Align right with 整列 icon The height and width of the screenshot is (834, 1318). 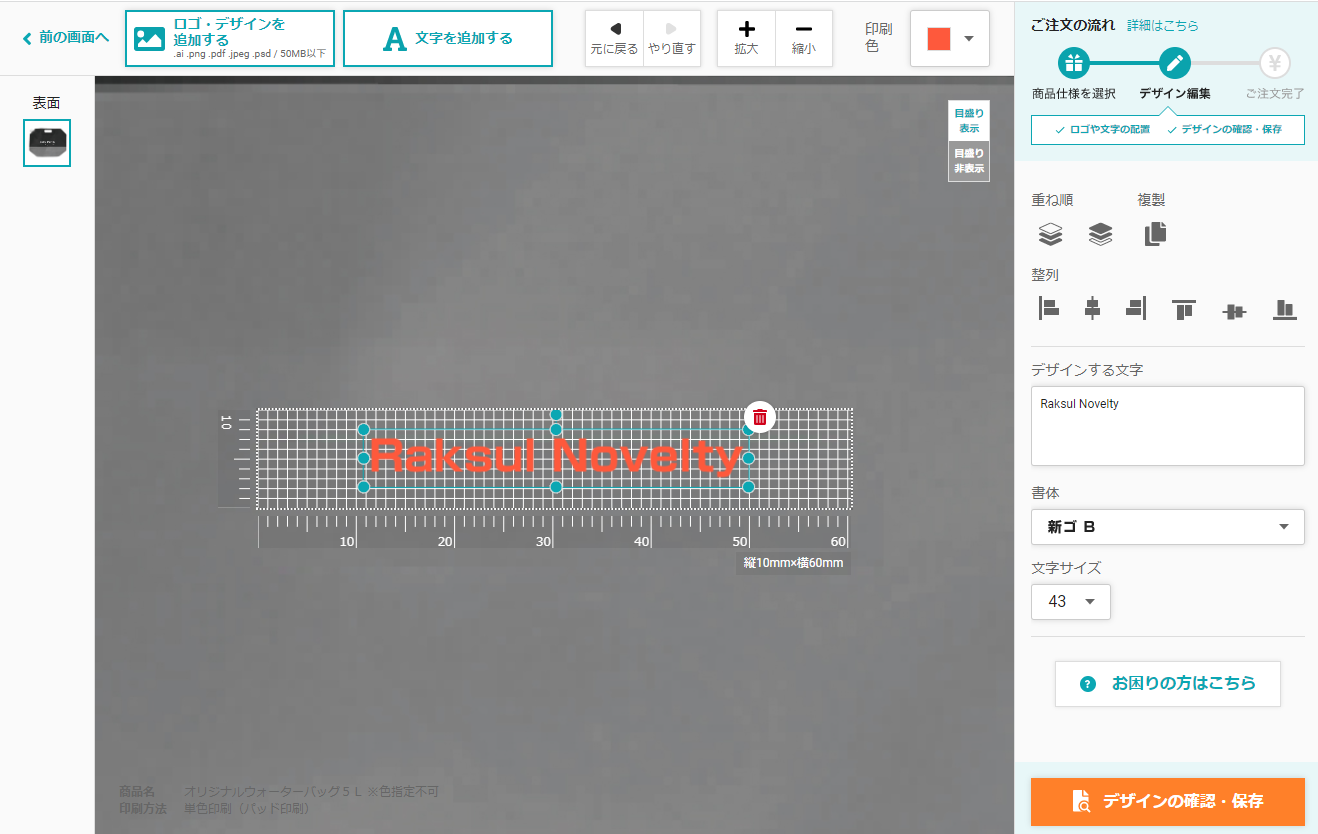1136,309
